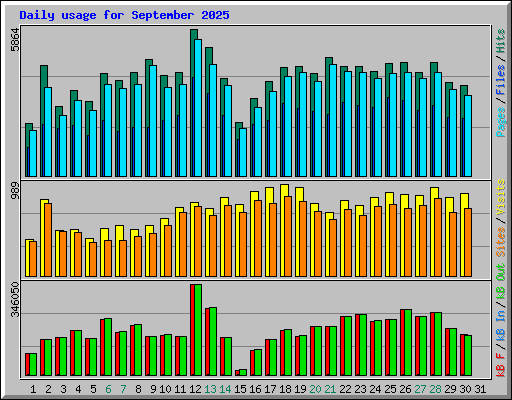
Task: Click day label 15 on the axis
Action: point(240,389)
